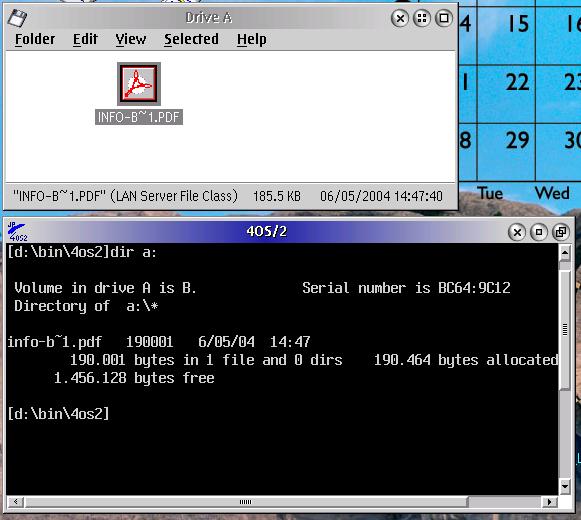Click the 4OS2 system icon in the title bar
This screenshot has width=581, height=520.
pyautogui.click(x=17, y=232)
